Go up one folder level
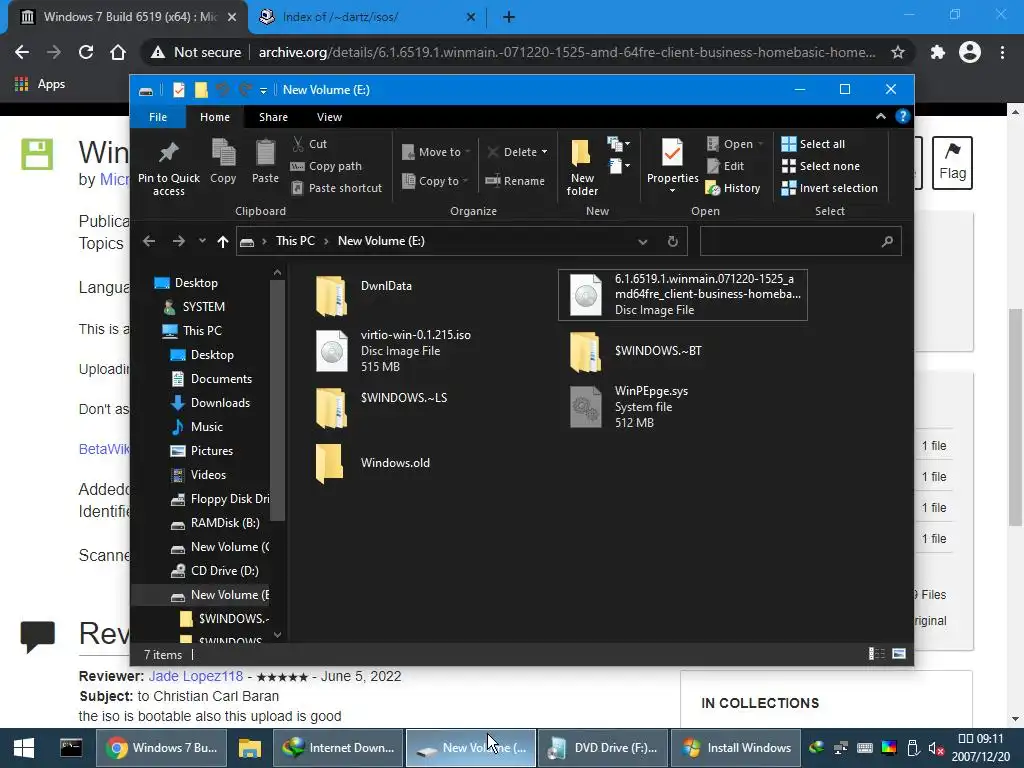The width and height of the screenshot is (1024, 768). tap(223, 242)
